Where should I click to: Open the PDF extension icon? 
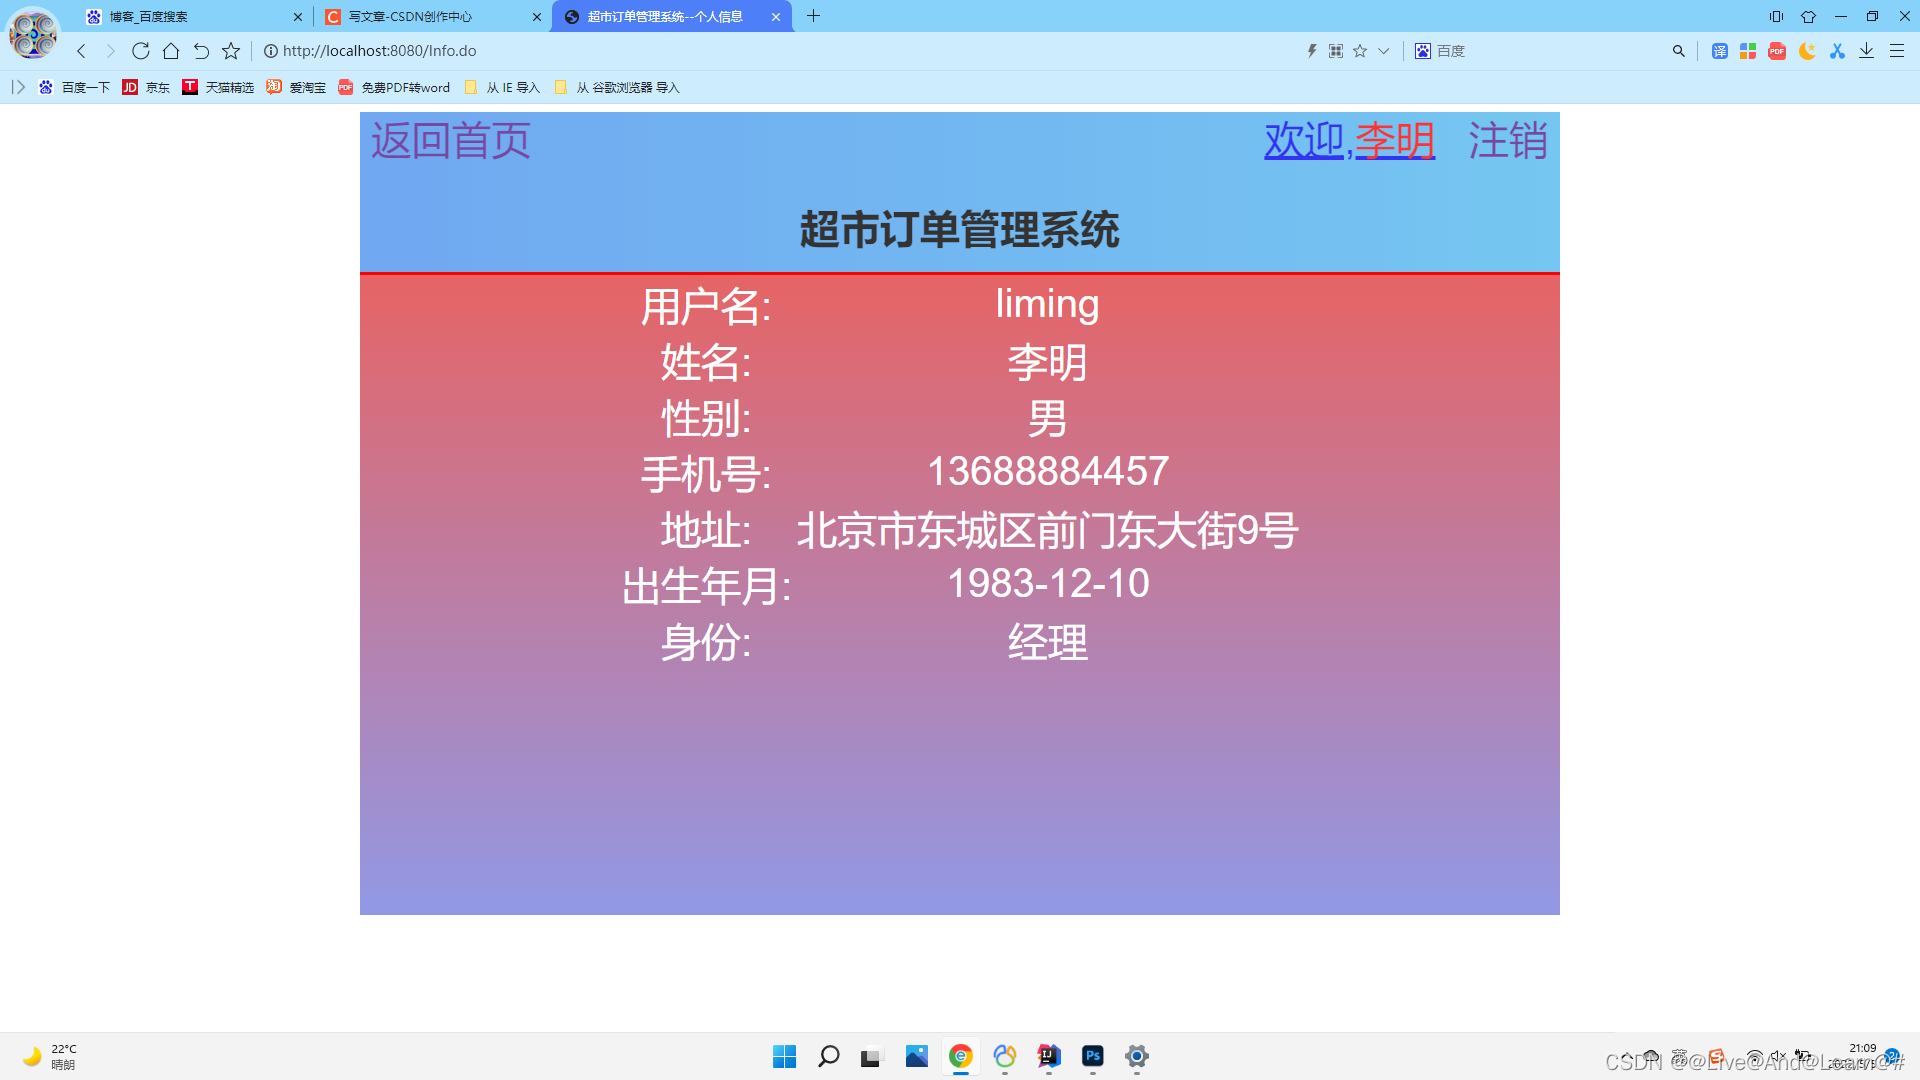pyautogui.click(x=1777, y=51)
